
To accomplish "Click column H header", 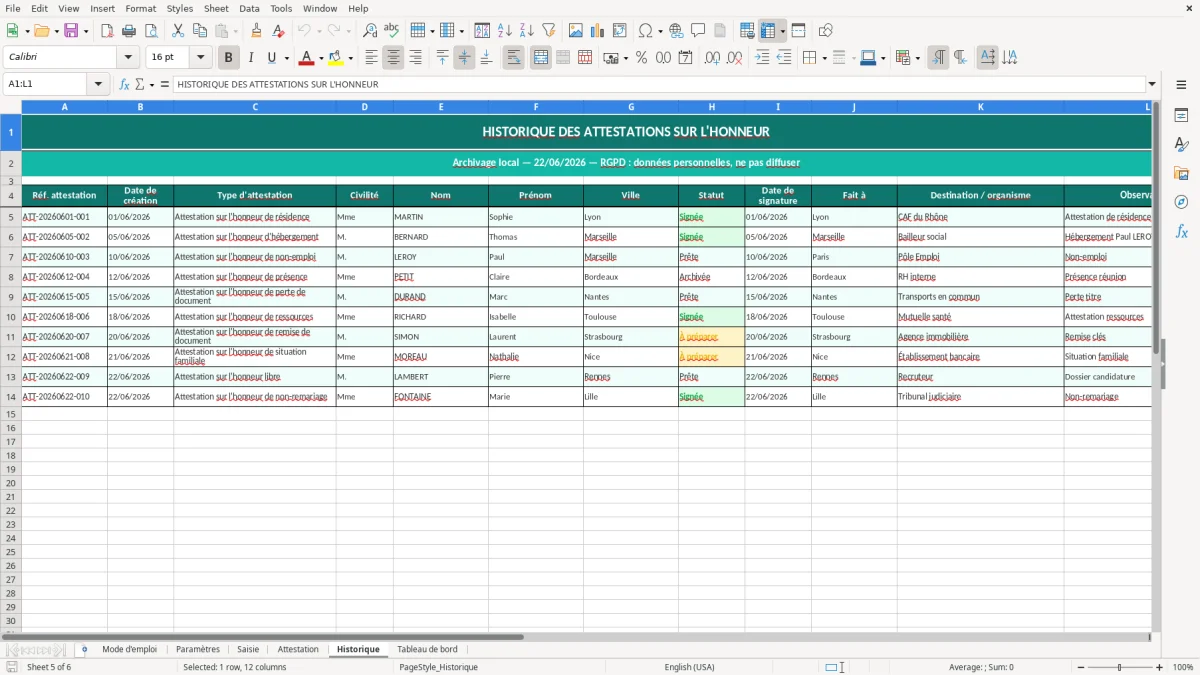I will click(x=711, y=107).
